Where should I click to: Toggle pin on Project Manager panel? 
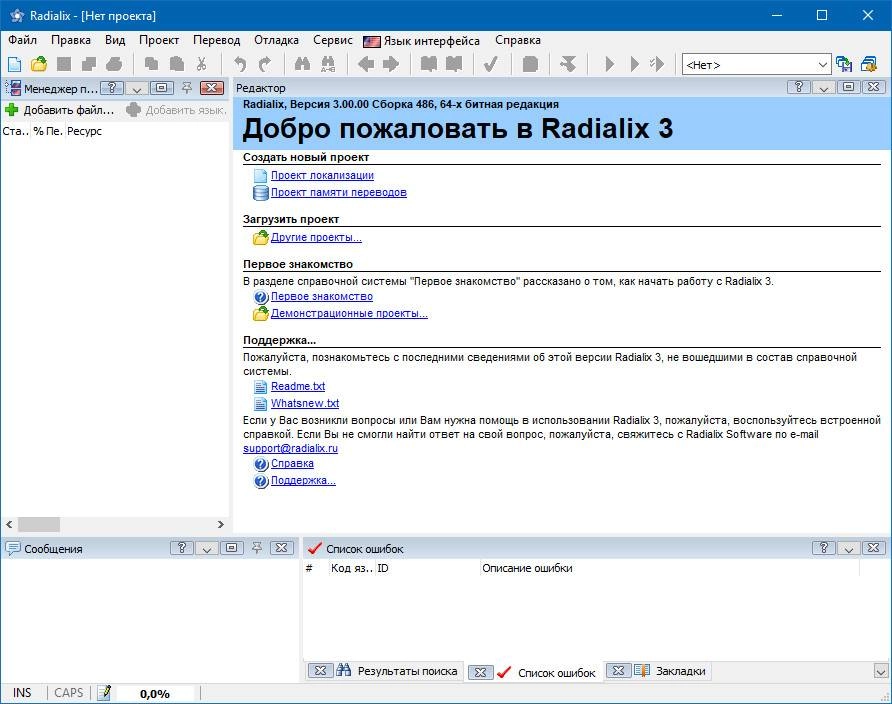click(x=187, y=88)
